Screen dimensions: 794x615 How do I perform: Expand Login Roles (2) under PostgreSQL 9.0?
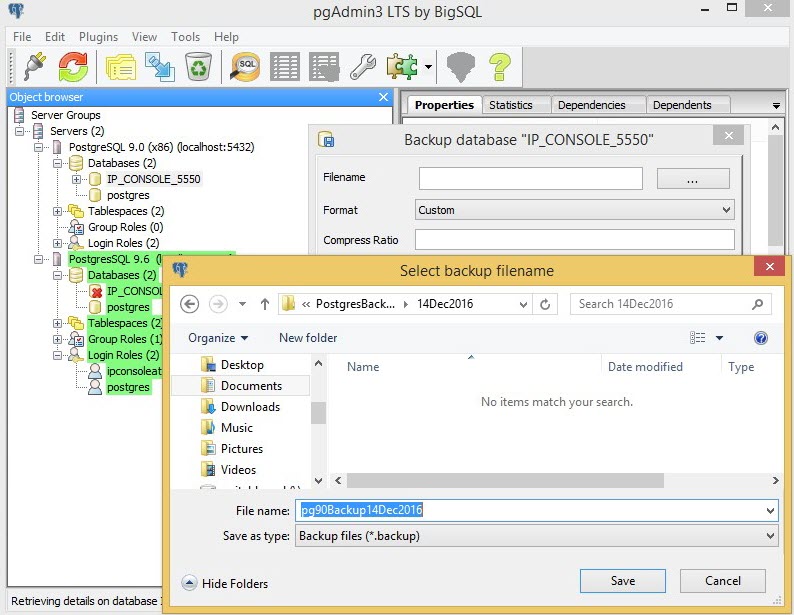point(57,243)
